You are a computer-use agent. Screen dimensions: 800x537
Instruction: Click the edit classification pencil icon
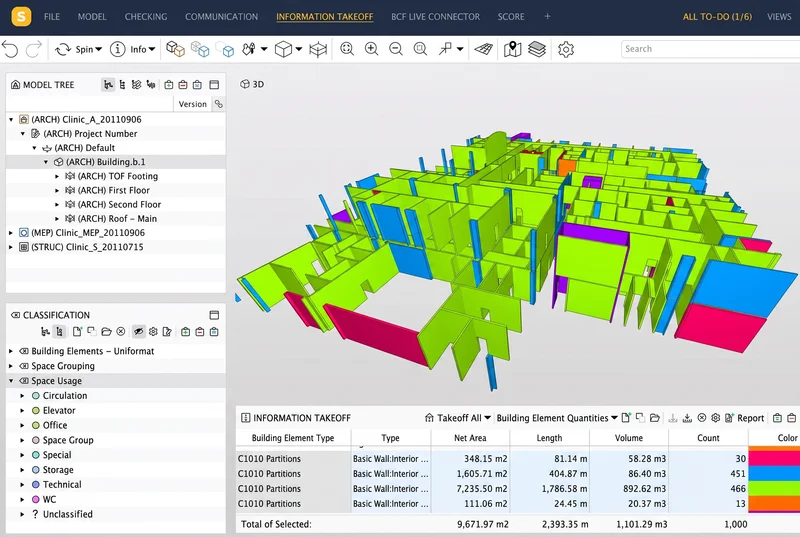pyautogui.click(x=167, y=331)
